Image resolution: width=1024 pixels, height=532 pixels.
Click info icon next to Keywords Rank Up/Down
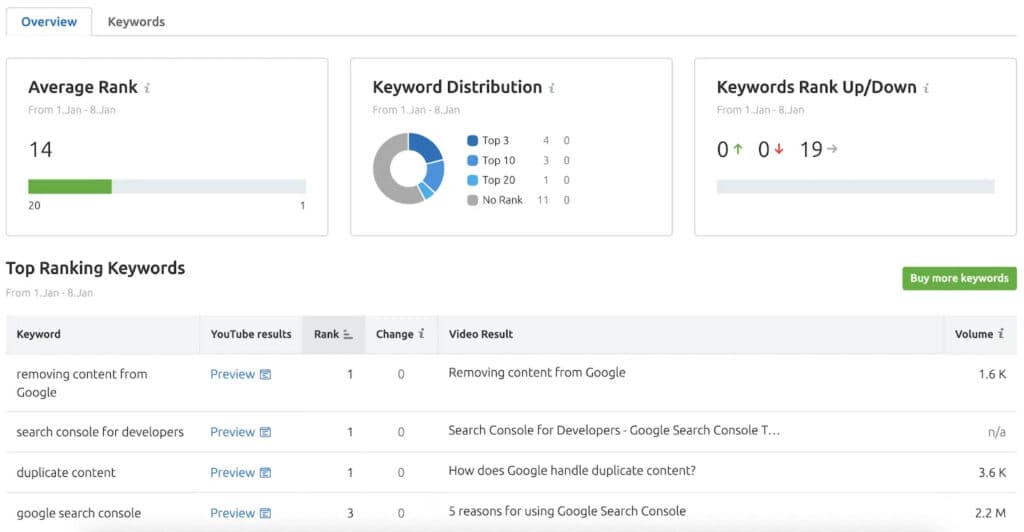click(x=926, y=88)
